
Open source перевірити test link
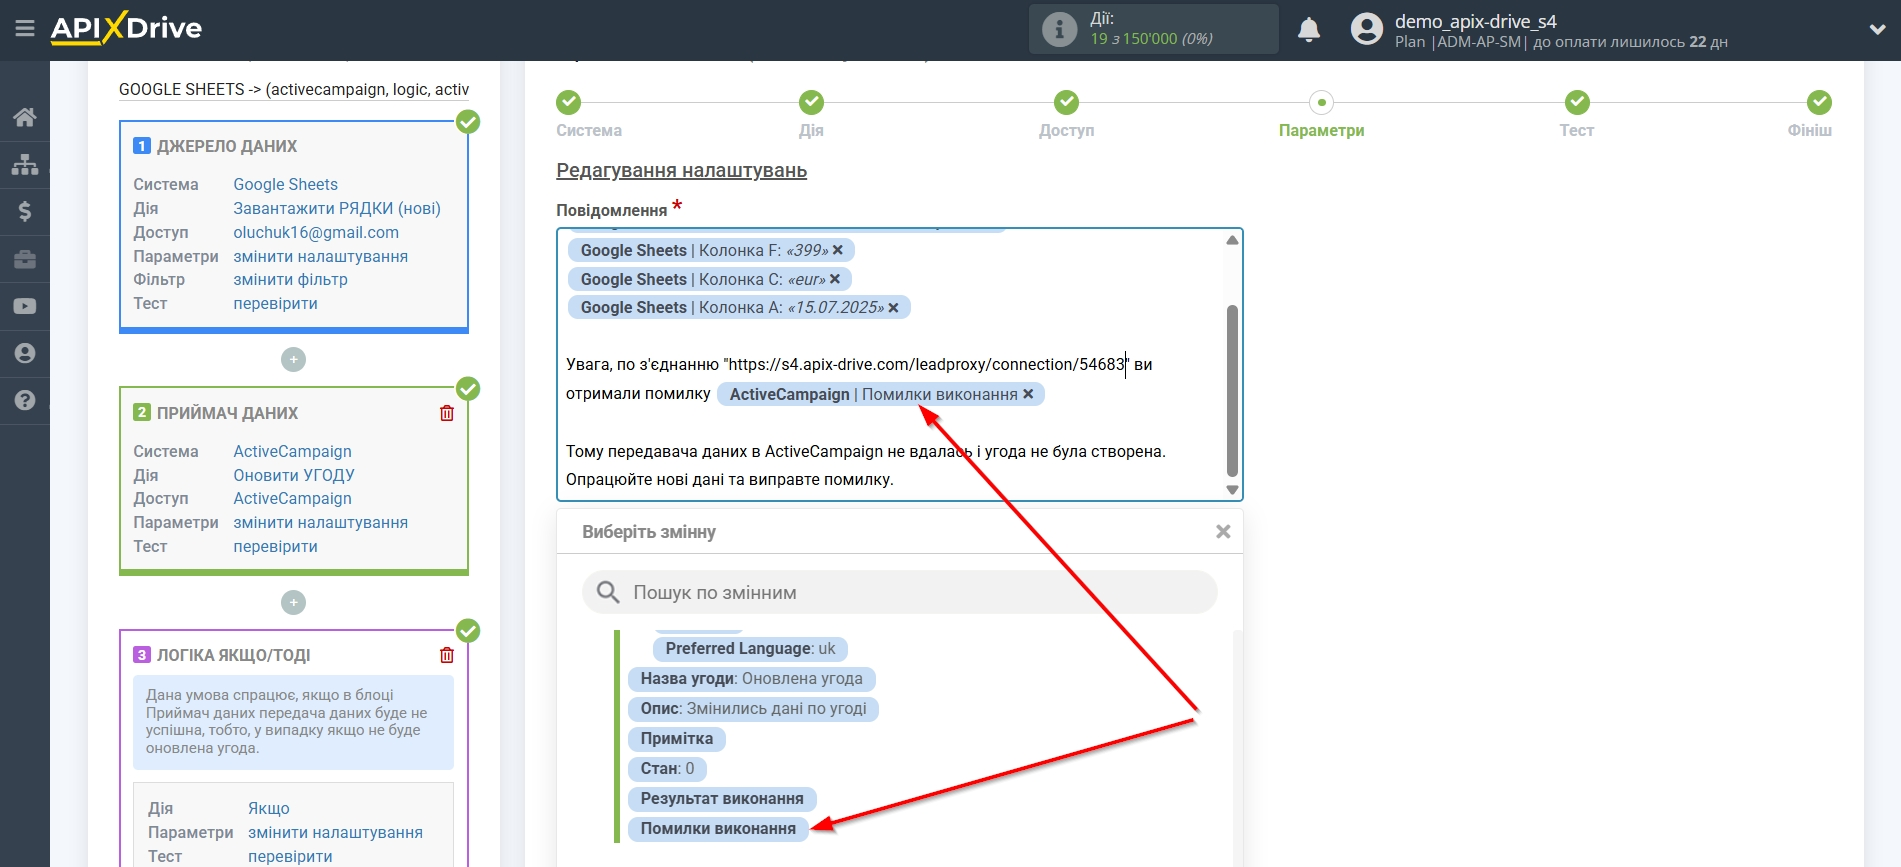[276, 303]
